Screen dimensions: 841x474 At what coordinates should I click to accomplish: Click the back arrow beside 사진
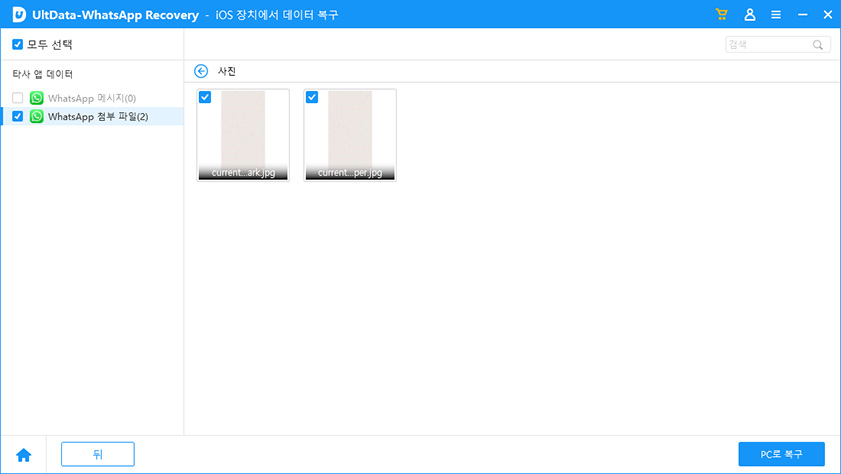coord(201,71)
